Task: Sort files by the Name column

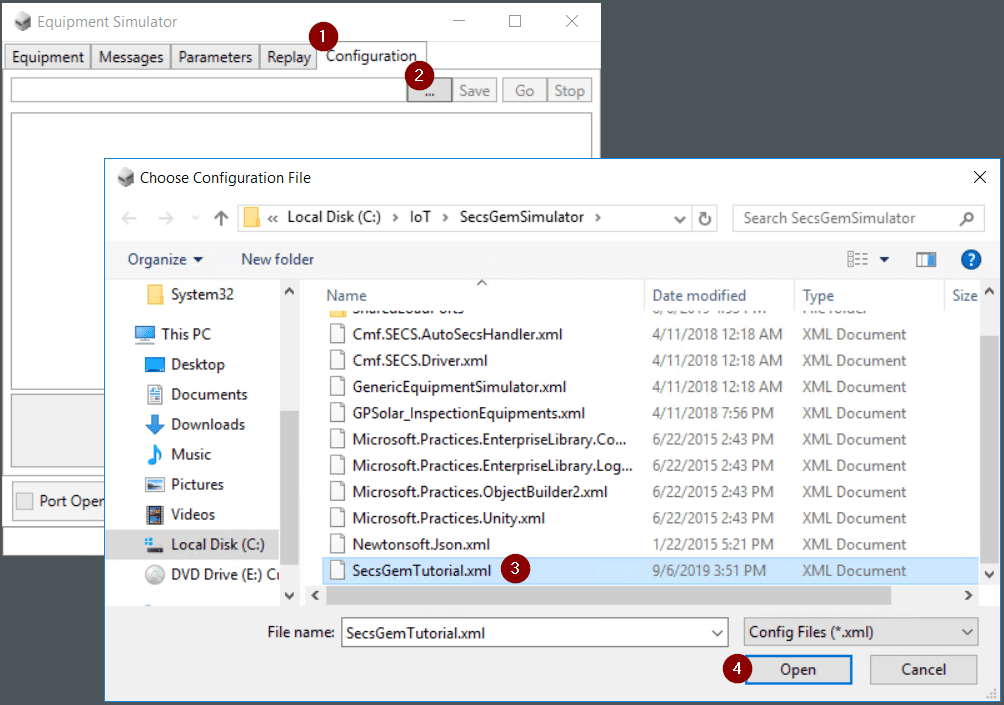Action: 346,296
